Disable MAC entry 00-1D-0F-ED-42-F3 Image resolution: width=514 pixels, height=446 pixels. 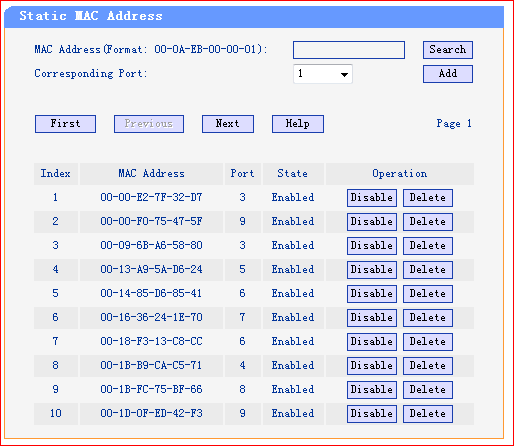point(372,414)
